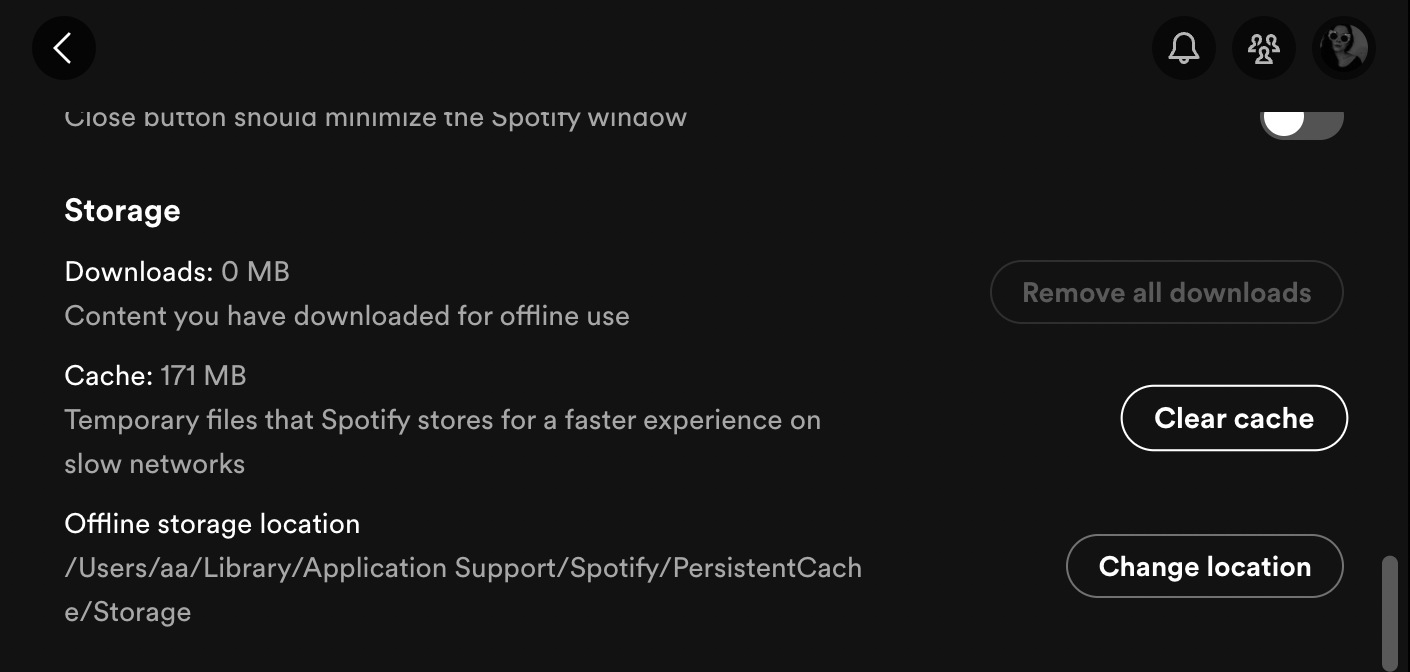Click the Remove all downloads button
This screenshot has height=672, width=1410.
(1166, 292)
